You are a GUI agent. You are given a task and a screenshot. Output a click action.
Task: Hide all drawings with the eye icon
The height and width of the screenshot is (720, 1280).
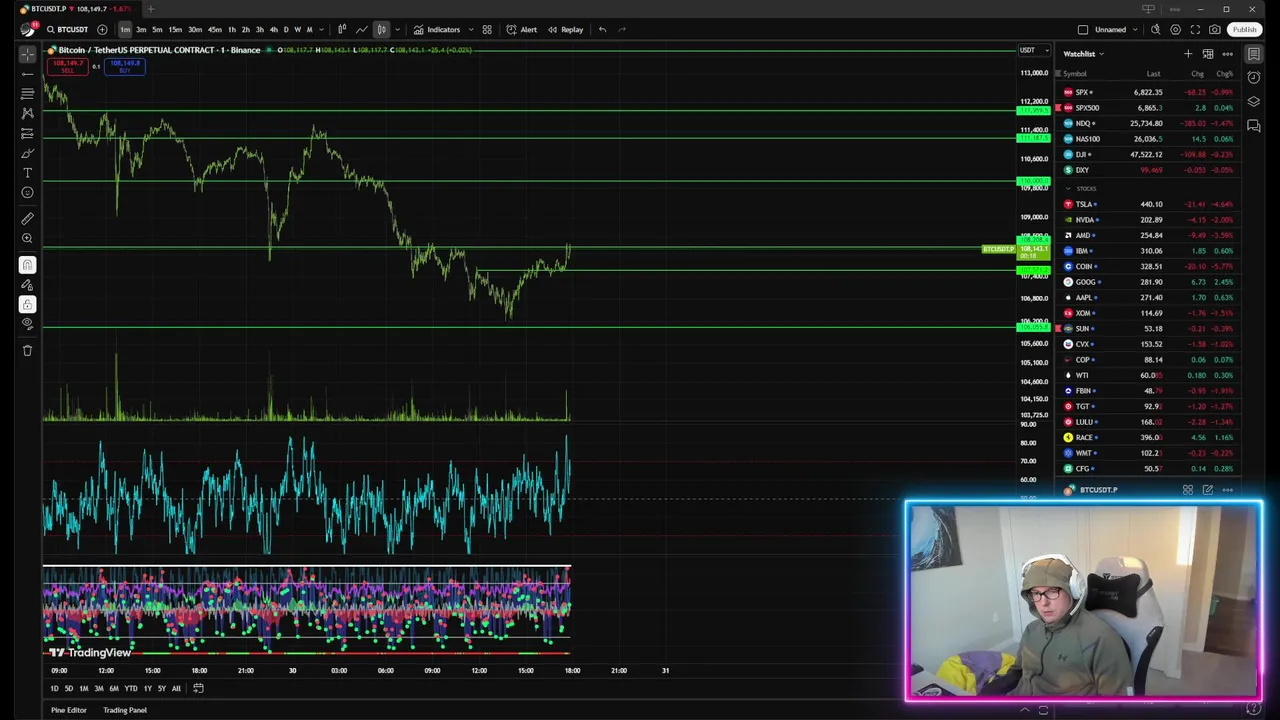click(27, 324)
